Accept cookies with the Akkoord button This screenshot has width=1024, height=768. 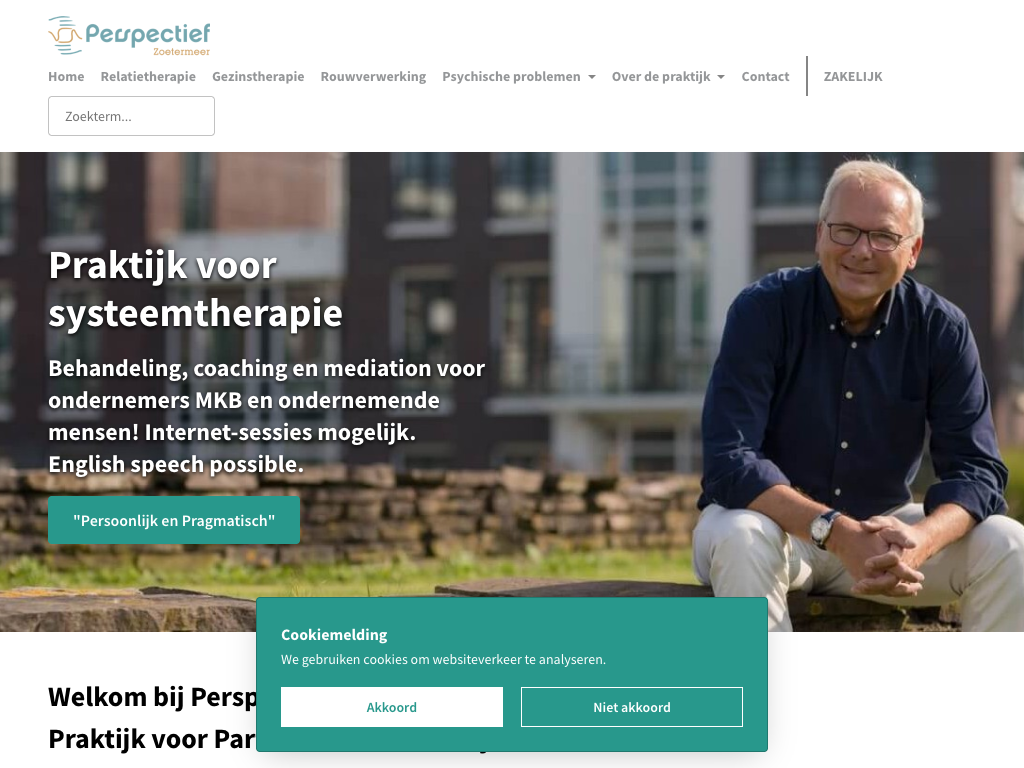tap(392, 707)
